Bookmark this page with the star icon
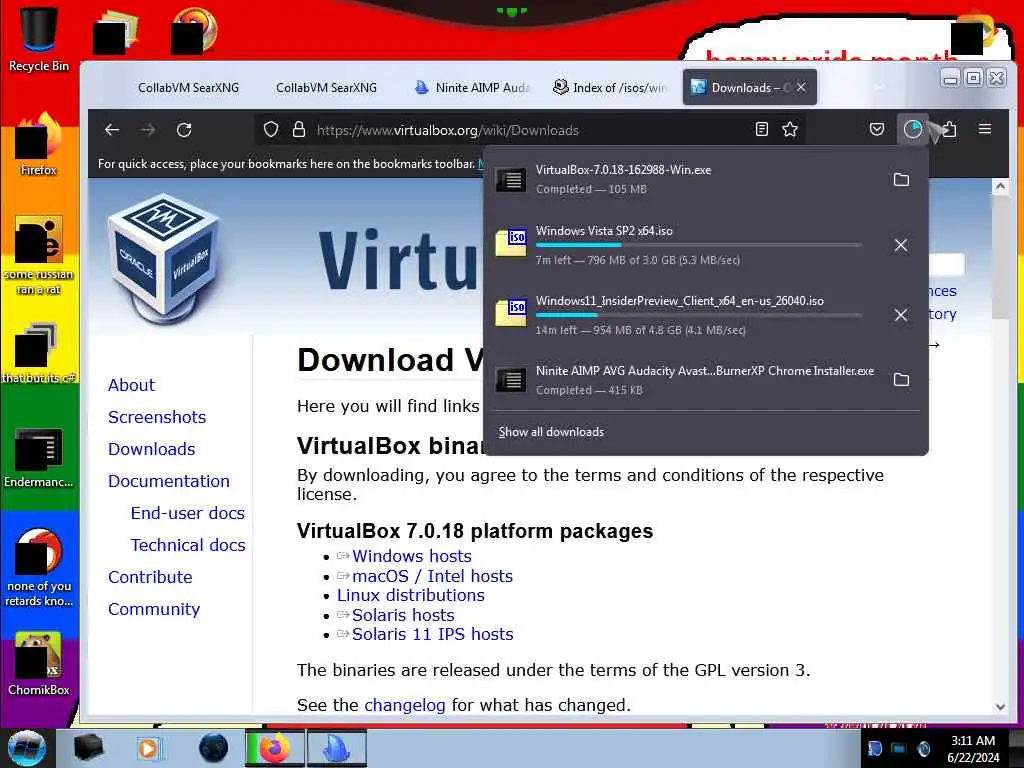The width and height of the screenshot is (1024, 768). (x=790, y=129)
